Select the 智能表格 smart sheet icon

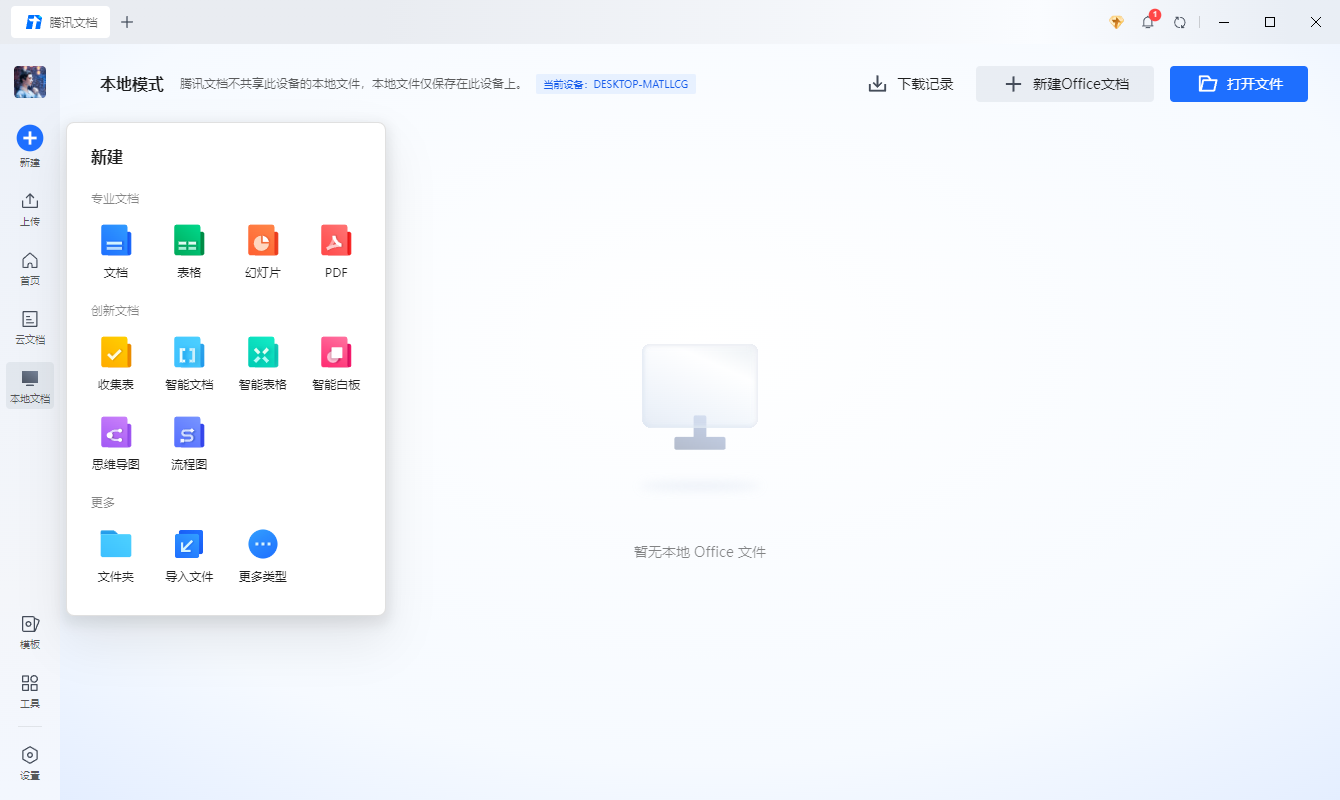(x=262, y=362)
